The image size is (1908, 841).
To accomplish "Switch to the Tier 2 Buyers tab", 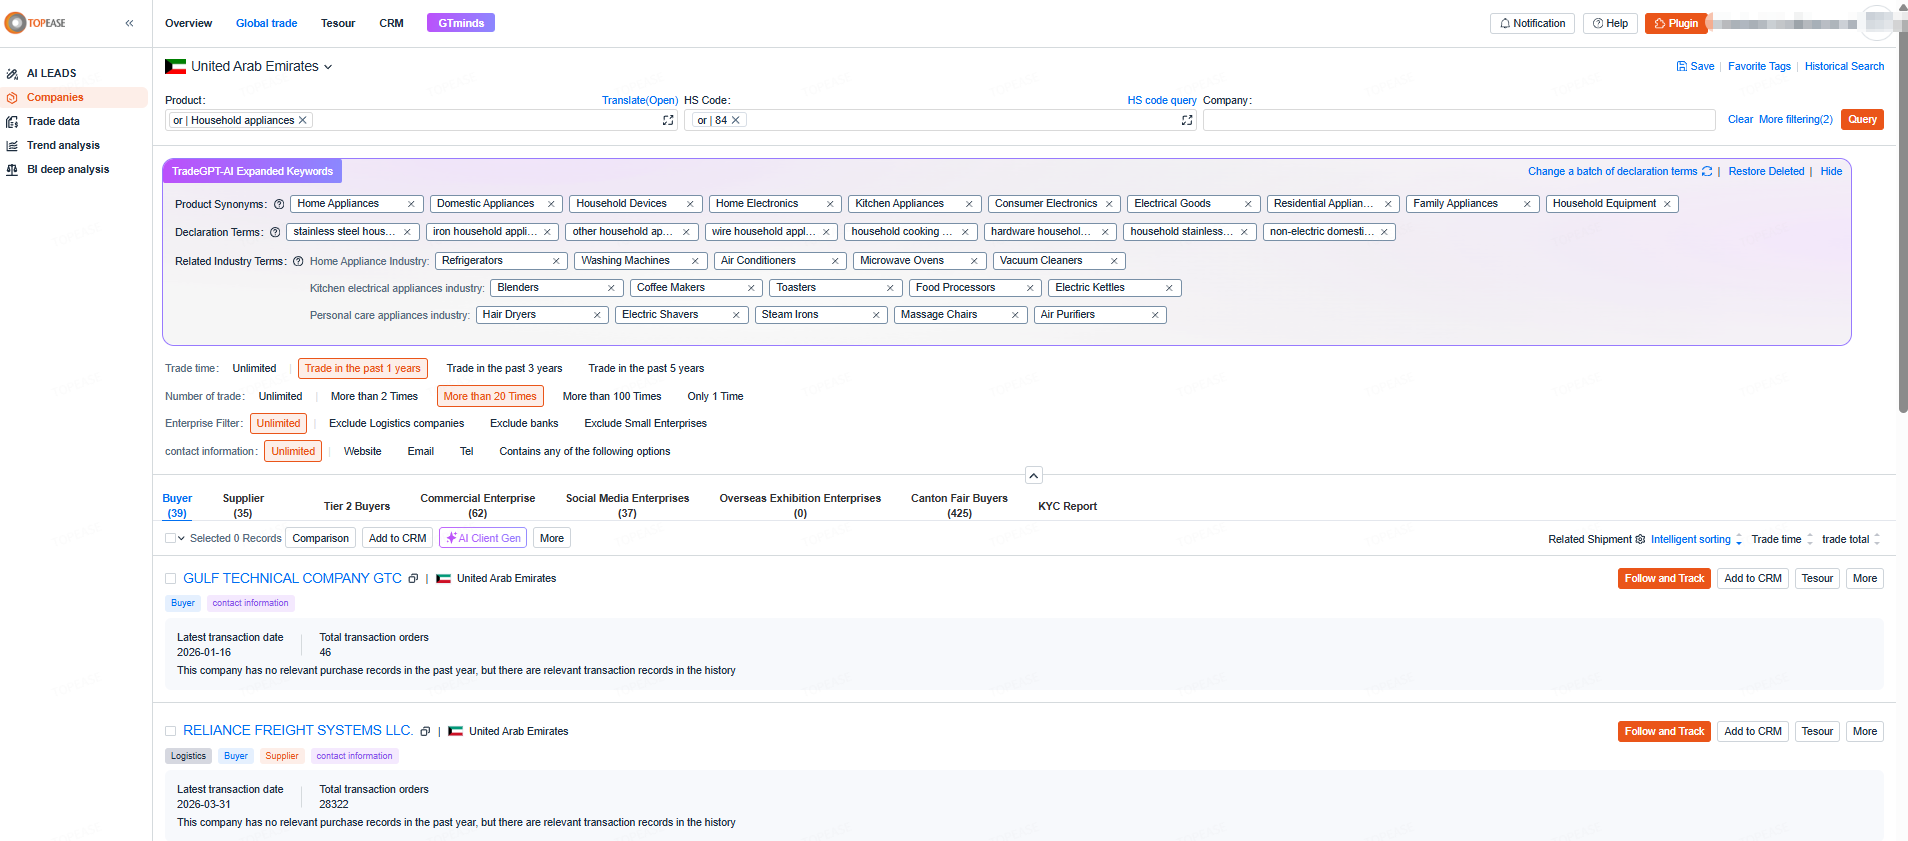I will [357, 507].
